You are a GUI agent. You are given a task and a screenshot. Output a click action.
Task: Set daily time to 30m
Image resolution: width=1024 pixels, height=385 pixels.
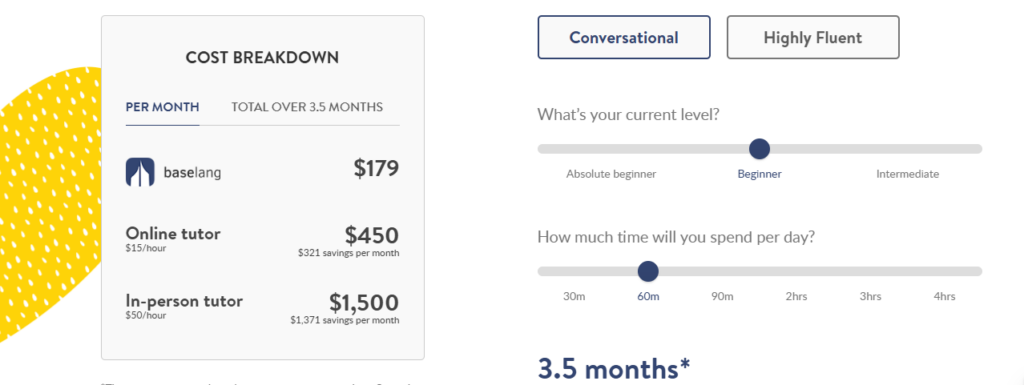(x=574, y=296)
